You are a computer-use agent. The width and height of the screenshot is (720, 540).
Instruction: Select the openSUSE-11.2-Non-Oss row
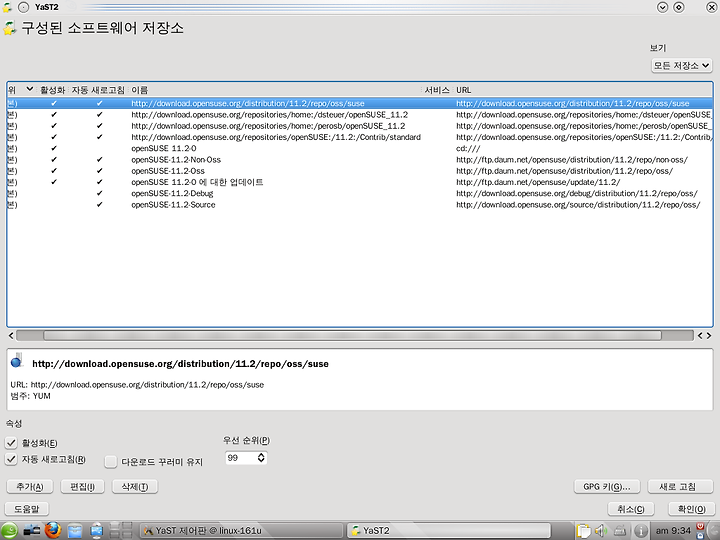pos(360,159)
